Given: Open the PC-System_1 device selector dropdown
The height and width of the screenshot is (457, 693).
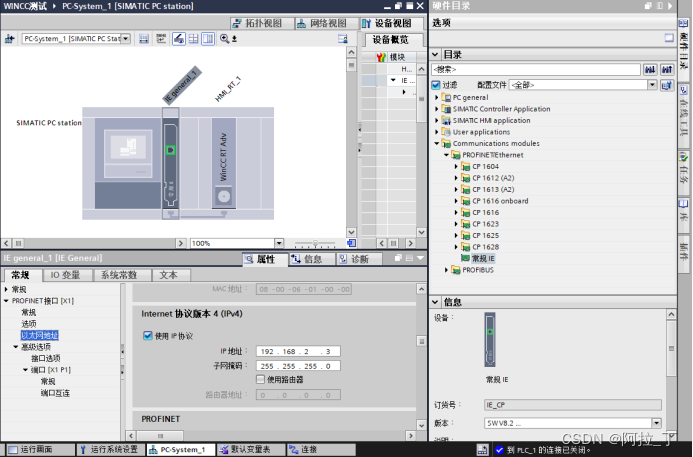Looking at the screenshot, I should (126, 39).
